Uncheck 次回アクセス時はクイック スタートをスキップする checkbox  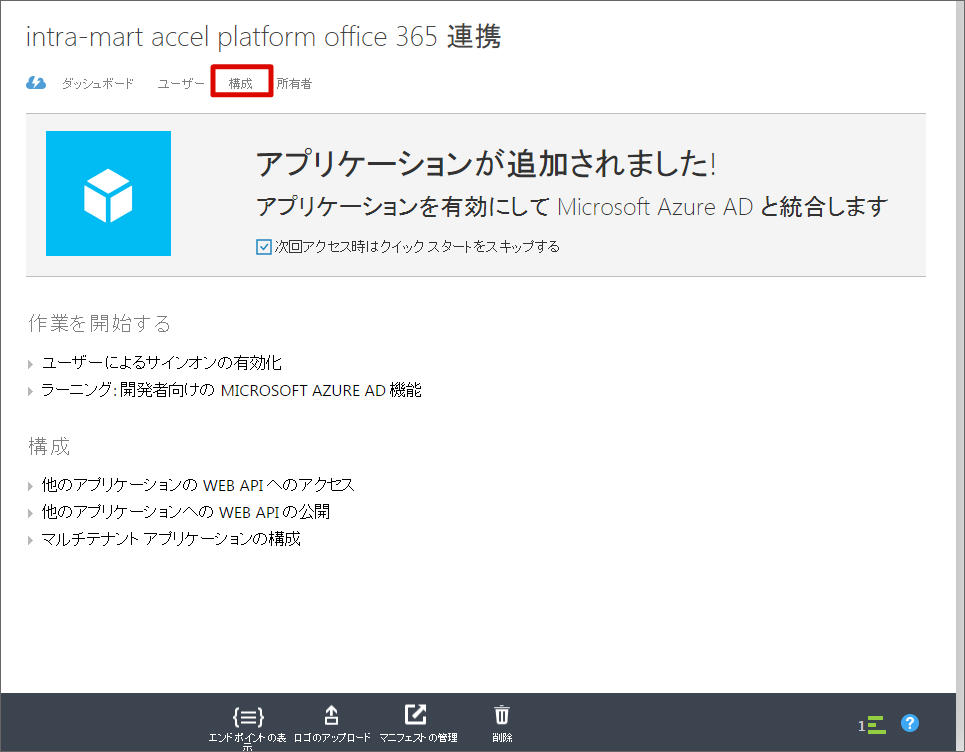pyautogui.click(x=263, y=247)
